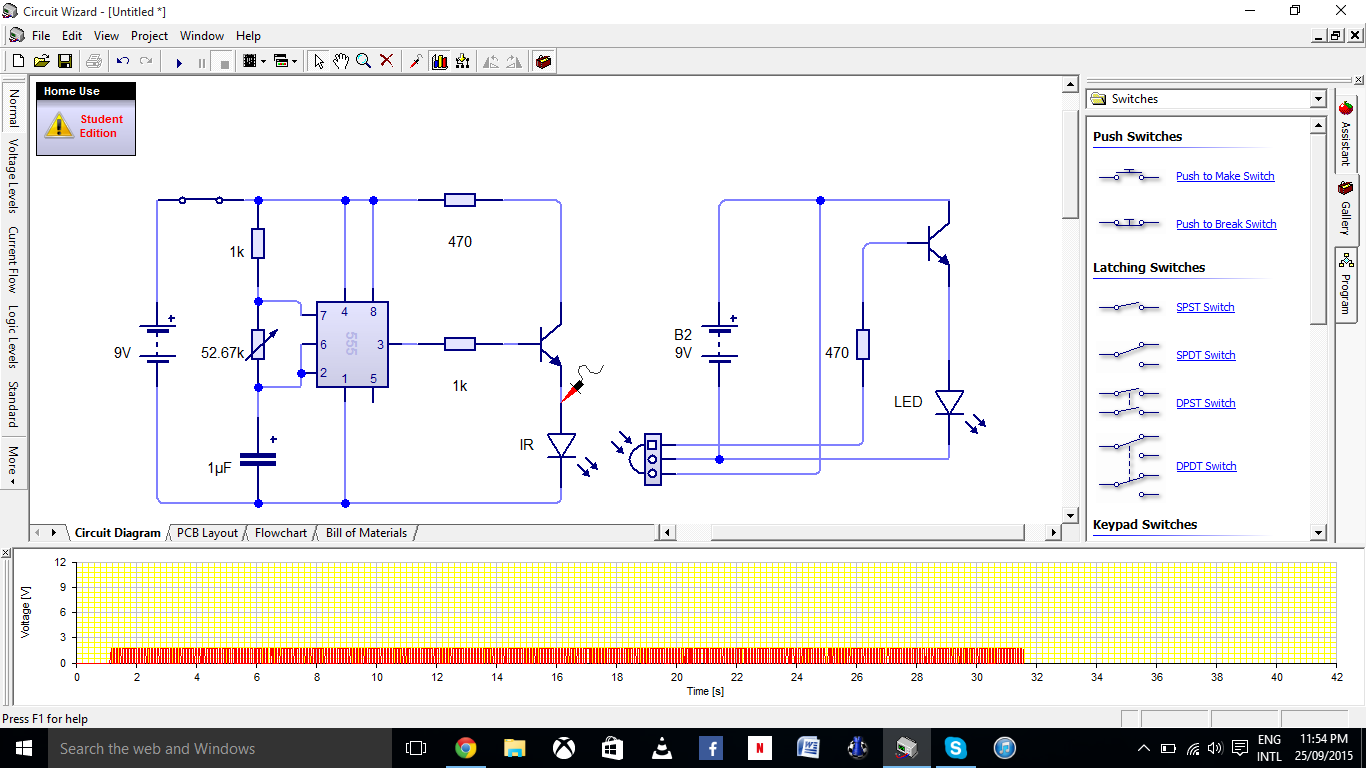Open the Gallery side panel tab
1366x768 pixels.
[x=1345, y=209]
